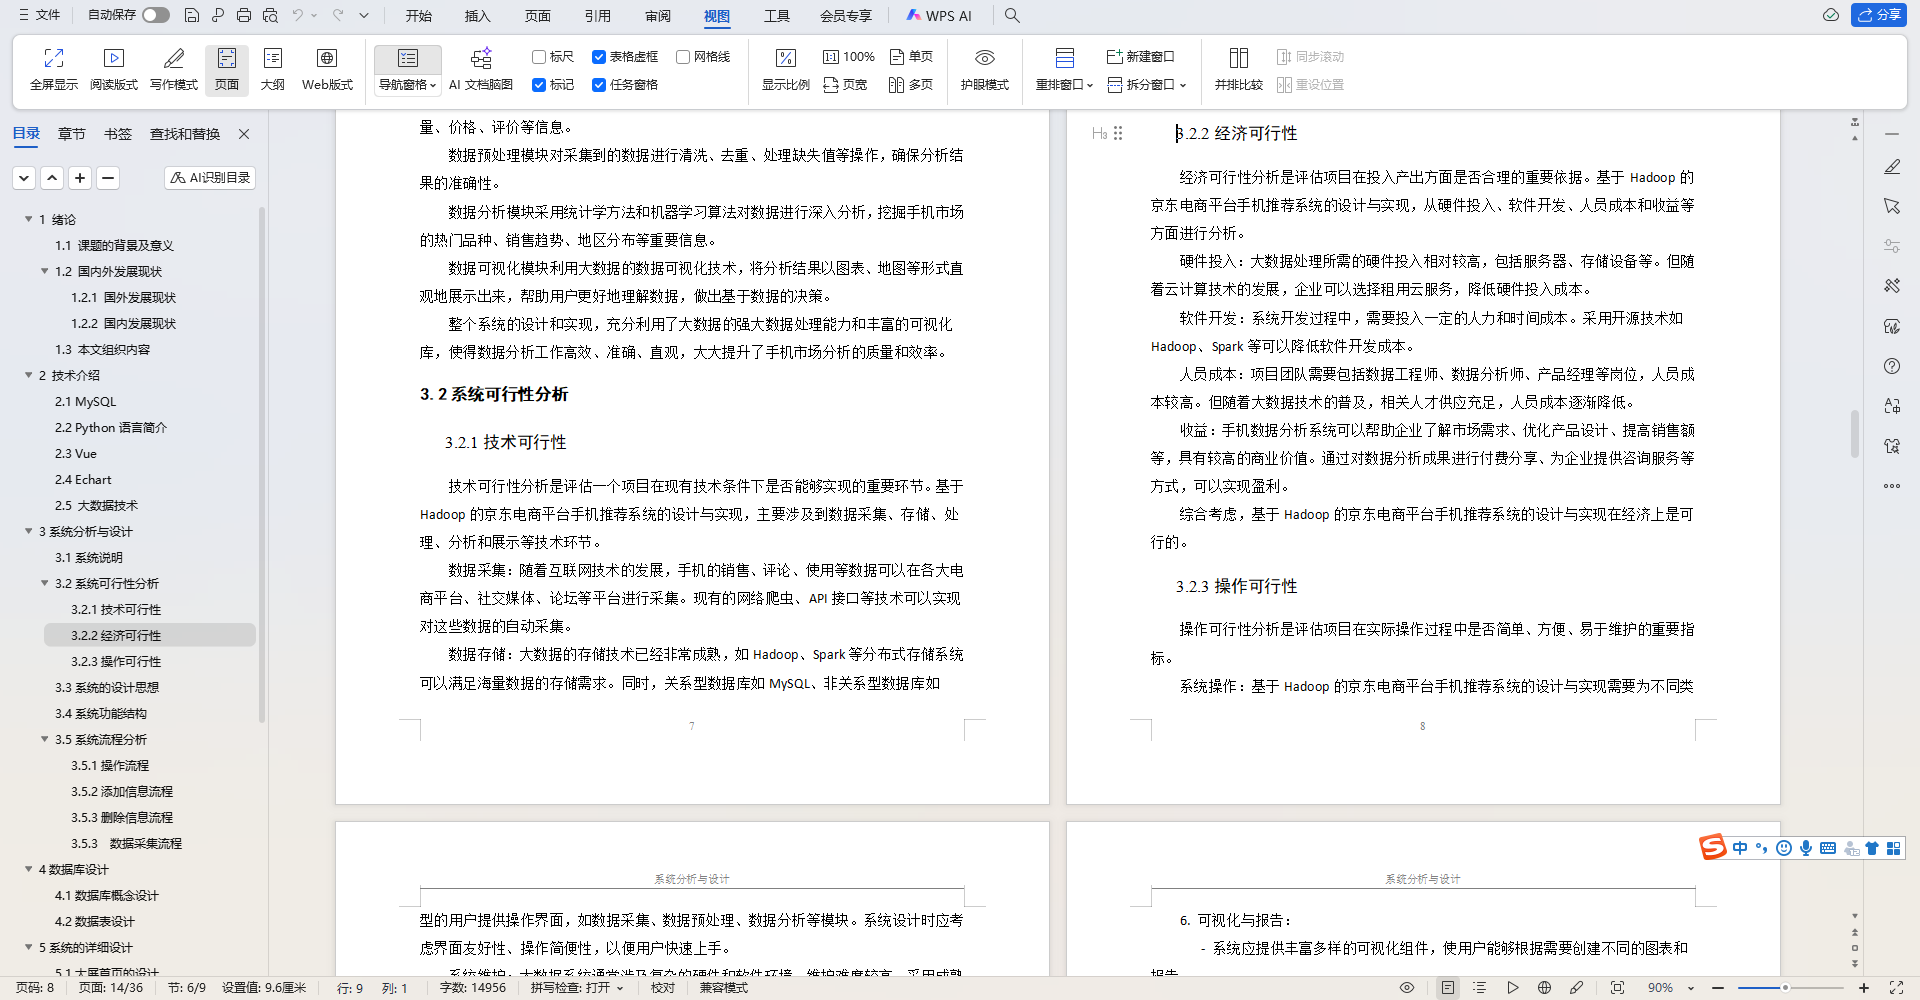Open the 90% zoom level dropdown

point(1689,987)
